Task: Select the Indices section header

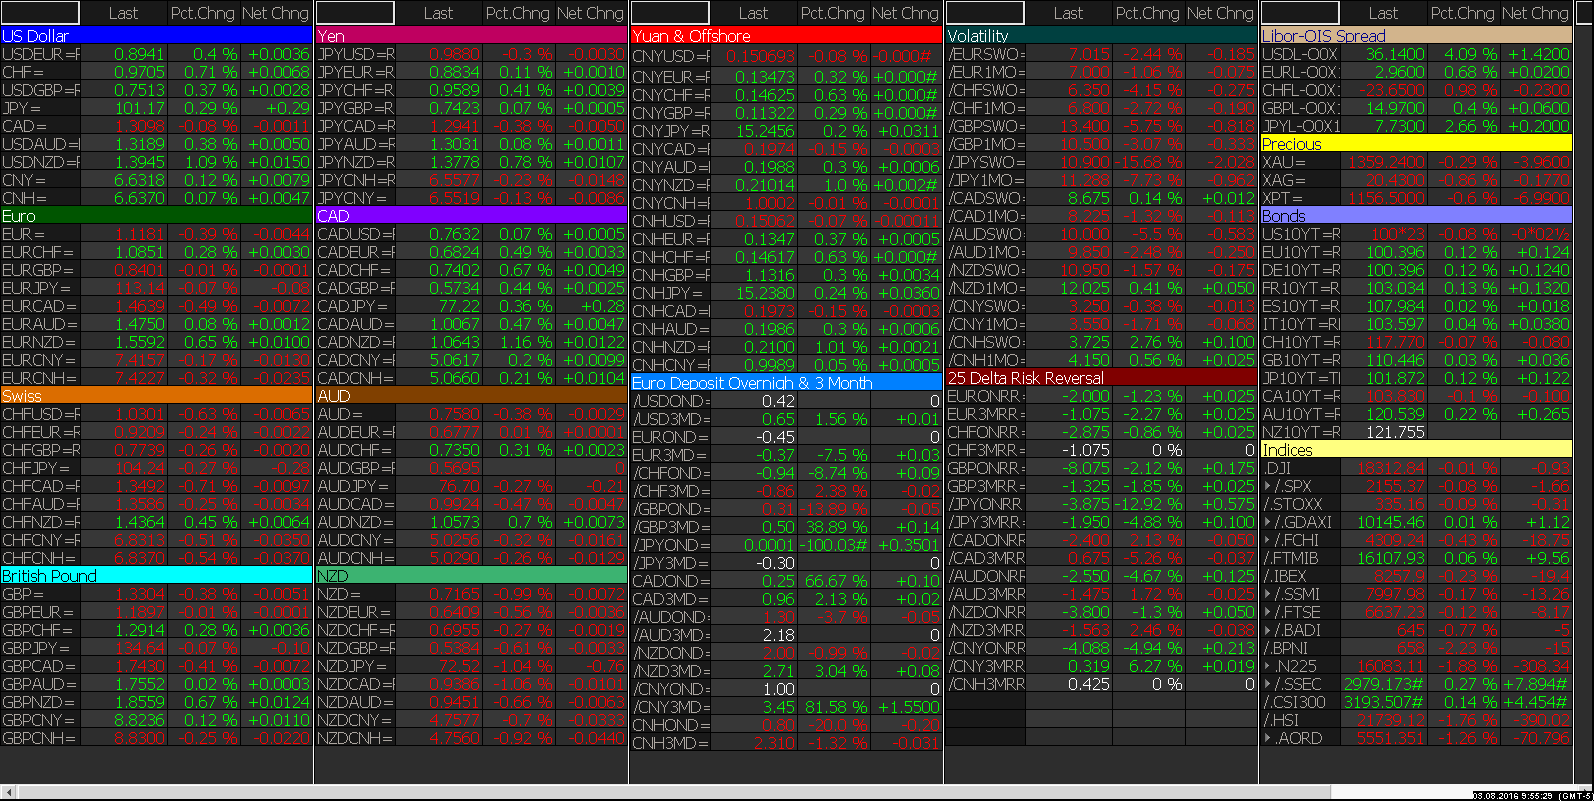Action: click(x=1416, y=449)
